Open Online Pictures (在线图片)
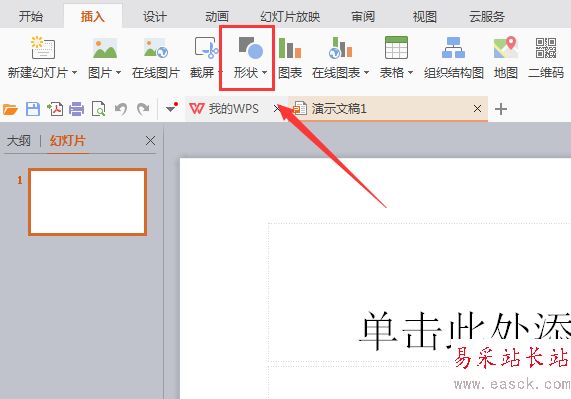Screen dimensions: 571x399 pos(156,58)
